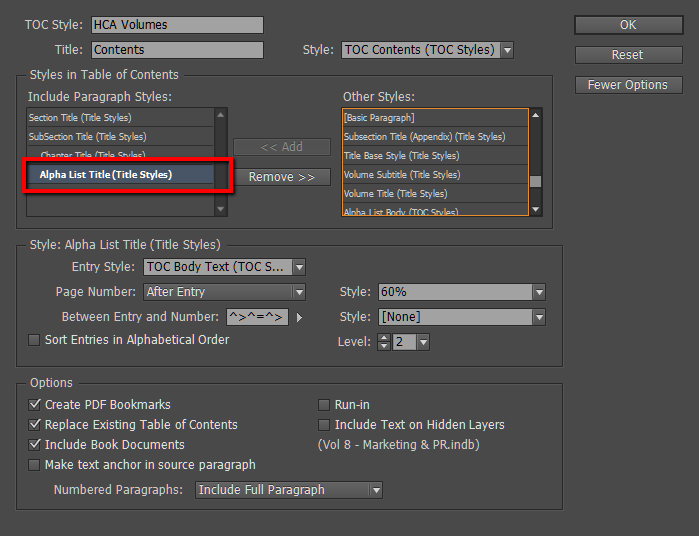
Task: Select Section Title (Title Styles) in included styles
Action: pos(120,118)
